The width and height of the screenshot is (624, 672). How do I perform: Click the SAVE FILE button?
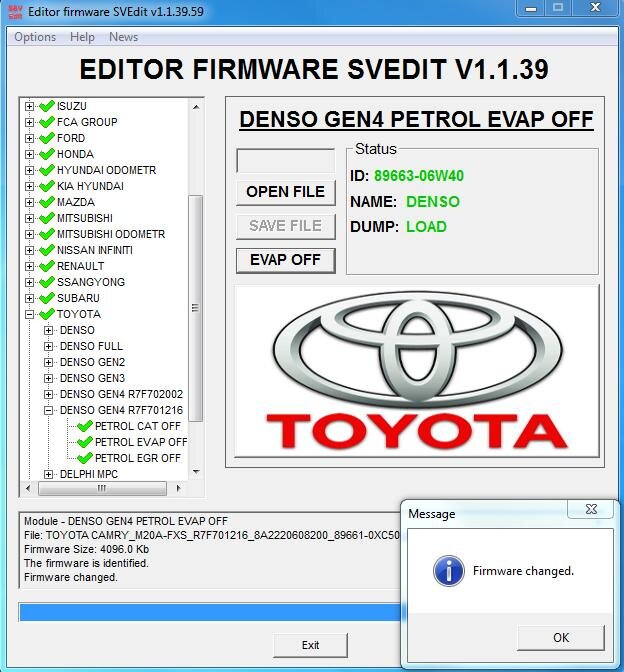coord(285,226)
